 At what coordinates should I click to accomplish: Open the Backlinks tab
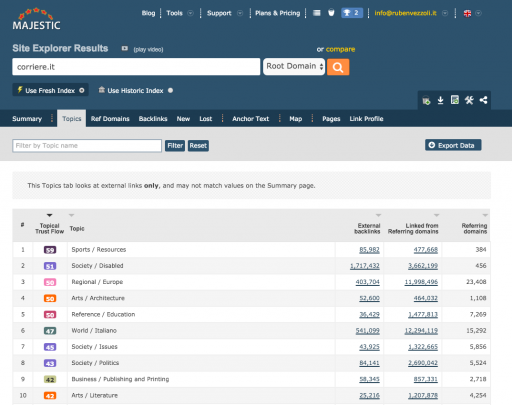click(153, 119)
